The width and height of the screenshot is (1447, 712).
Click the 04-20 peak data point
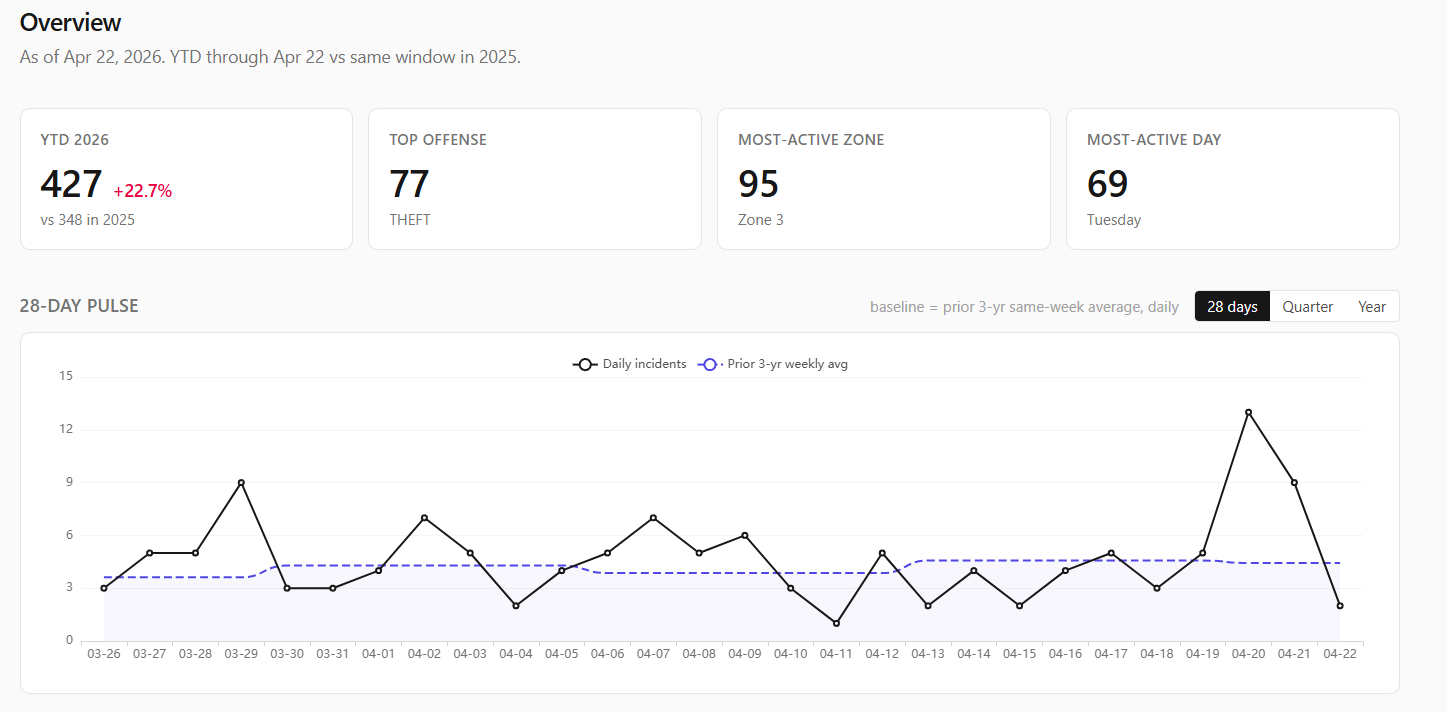(1248, 412)
